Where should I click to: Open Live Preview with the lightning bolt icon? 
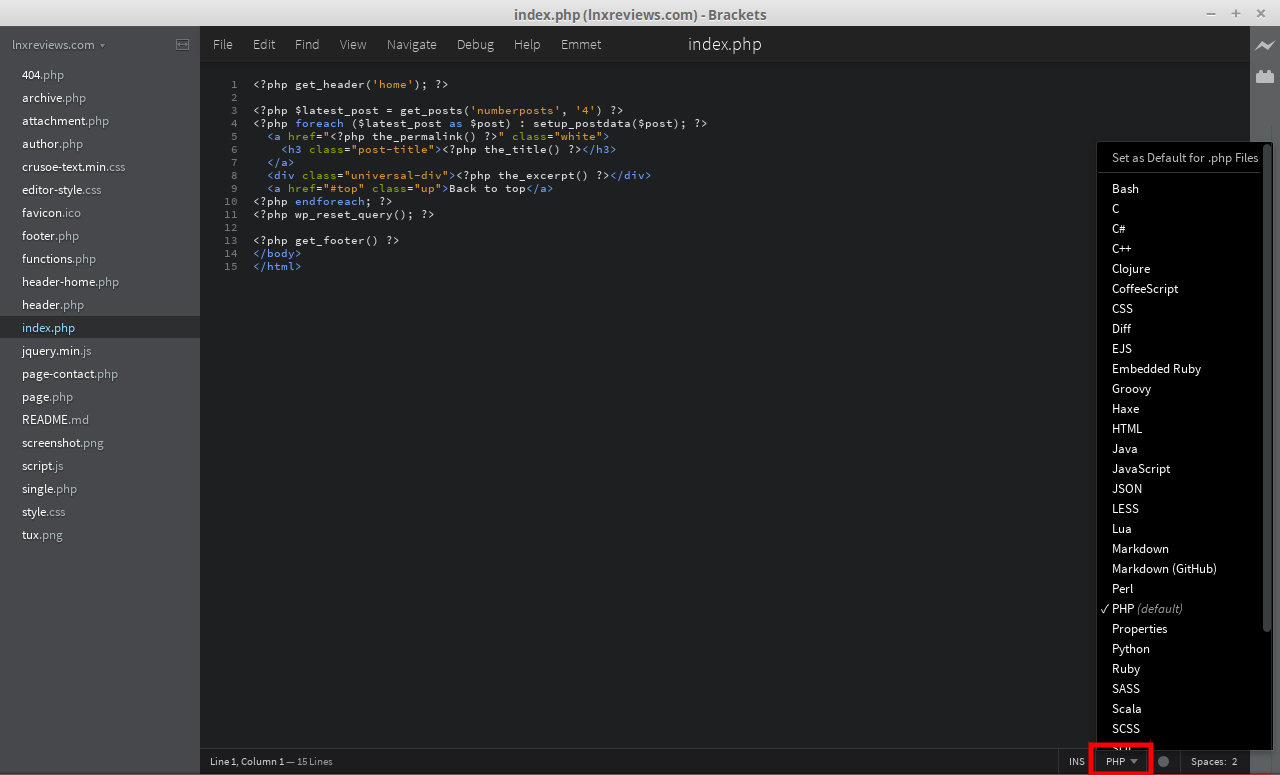[1266, 45]
